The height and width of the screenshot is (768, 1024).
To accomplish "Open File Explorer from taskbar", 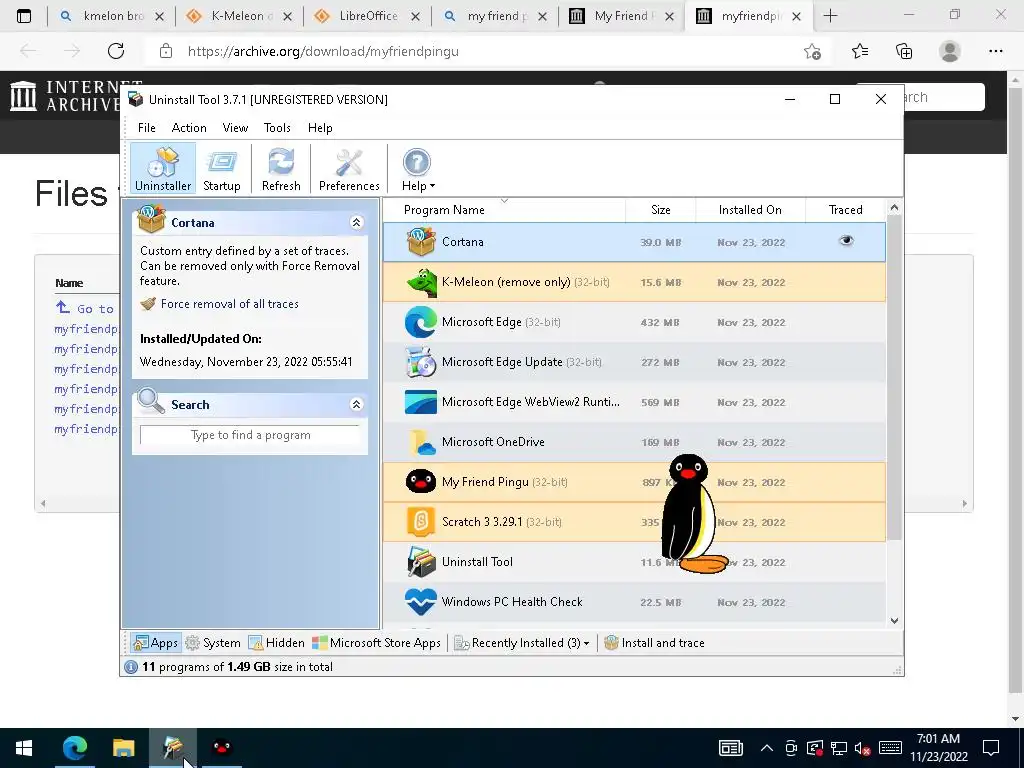I will tap(123, 748).
